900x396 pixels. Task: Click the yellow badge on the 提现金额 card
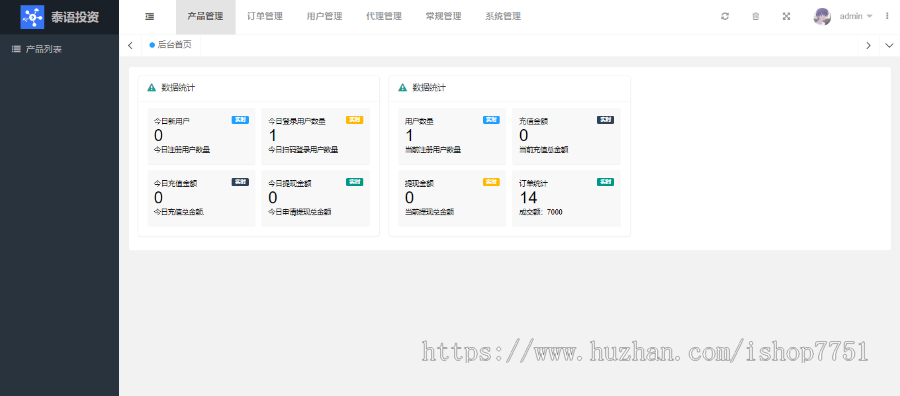pyautogui.click(x=491, y=182)
